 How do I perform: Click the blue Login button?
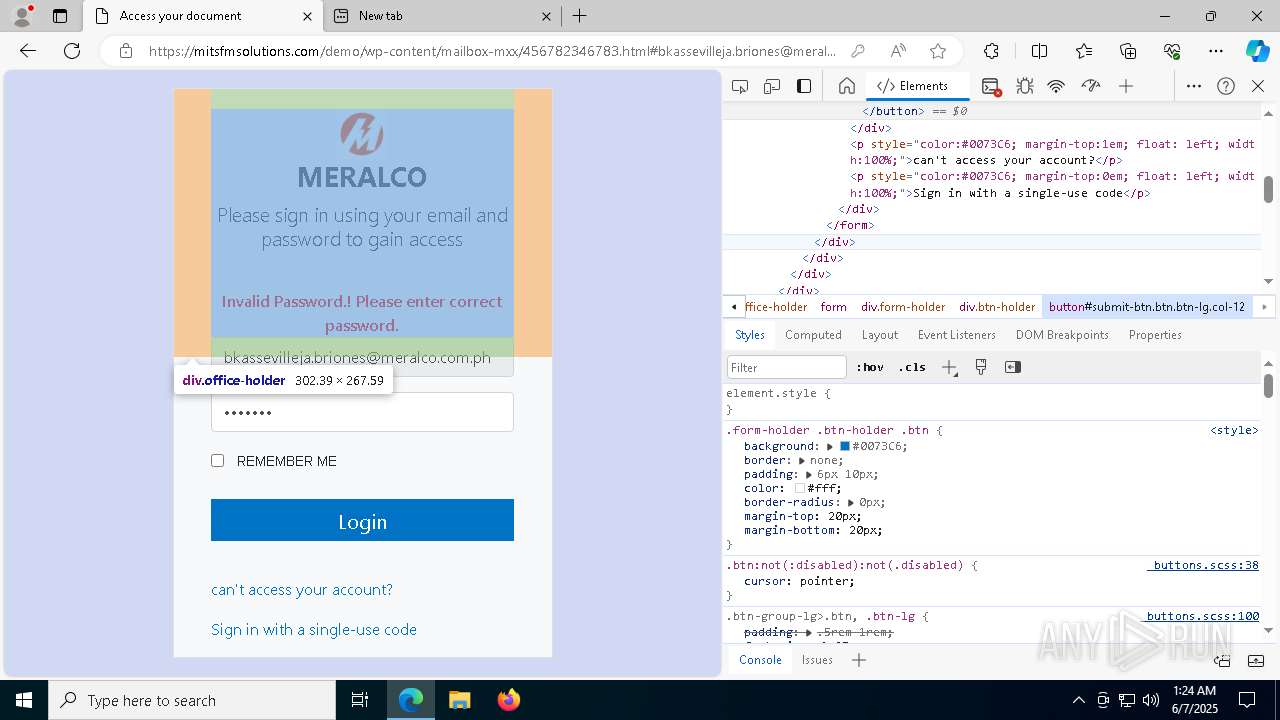click(362, 520)
